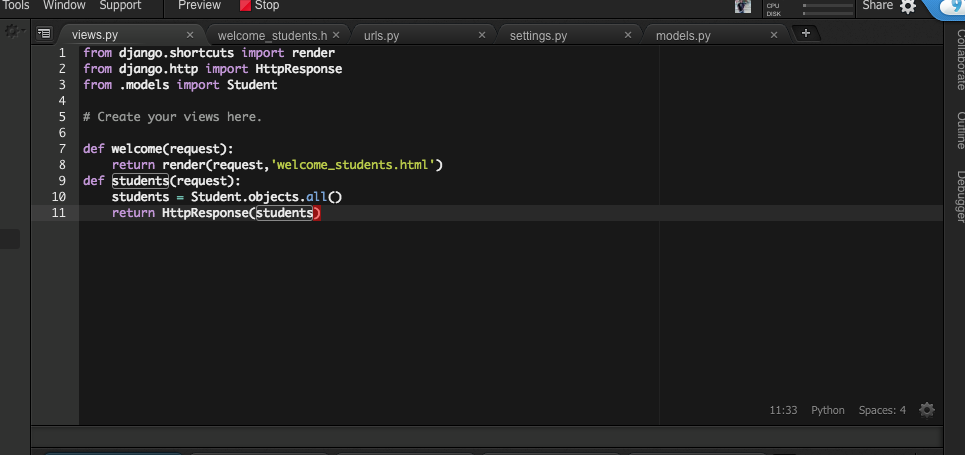The image size is (965, 455).
Task: Close the settings.py tab
Action: [x=628, y=35]
